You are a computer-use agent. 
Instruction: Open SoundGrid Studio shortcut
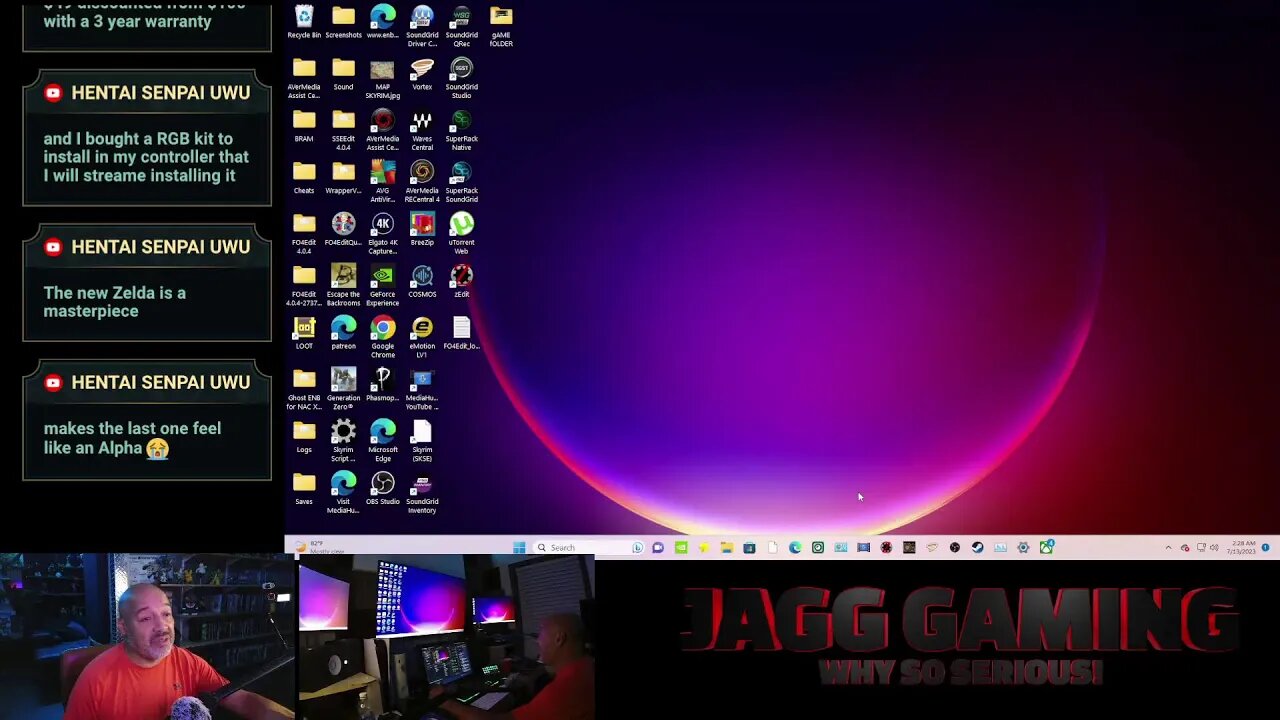461,78
